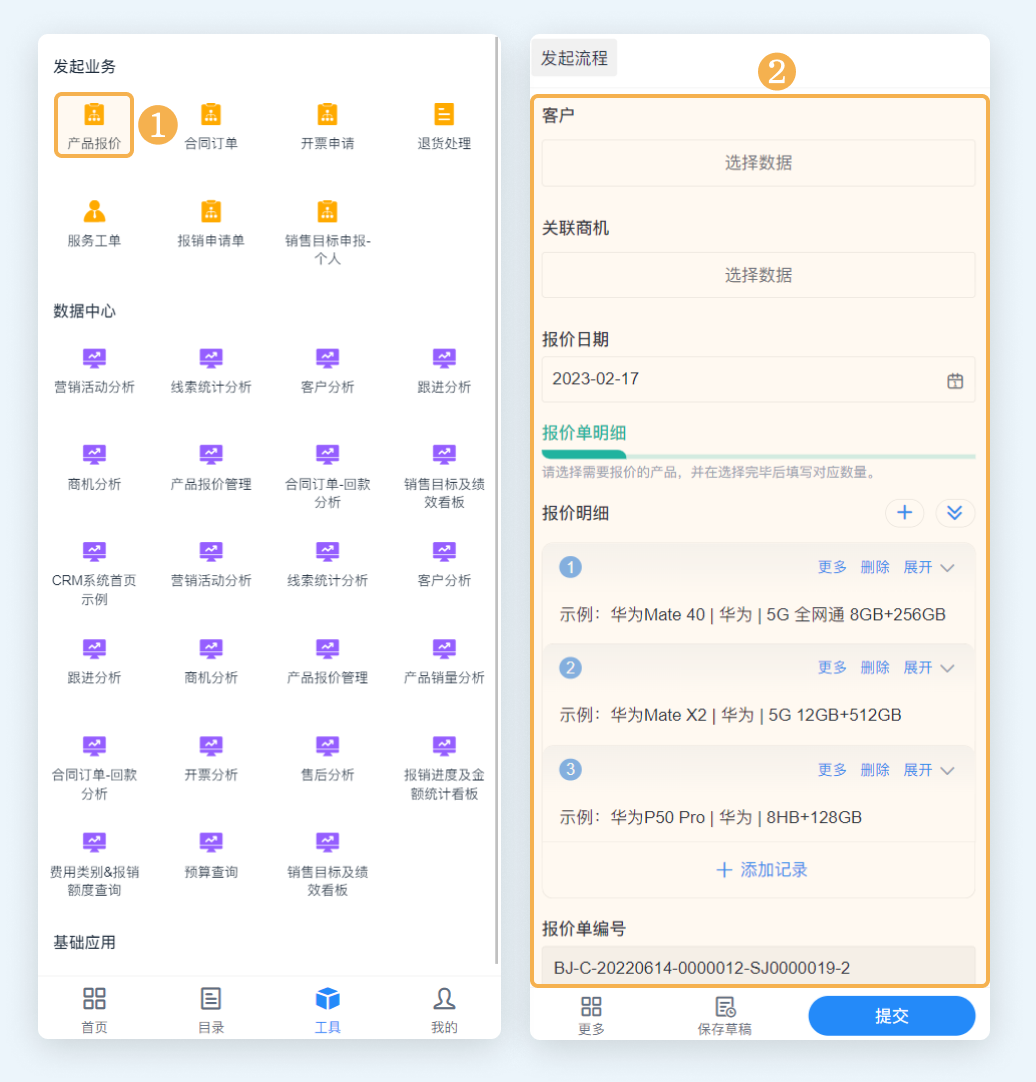
Task: Expand record 2 via 展开
Action: [928, 667]
